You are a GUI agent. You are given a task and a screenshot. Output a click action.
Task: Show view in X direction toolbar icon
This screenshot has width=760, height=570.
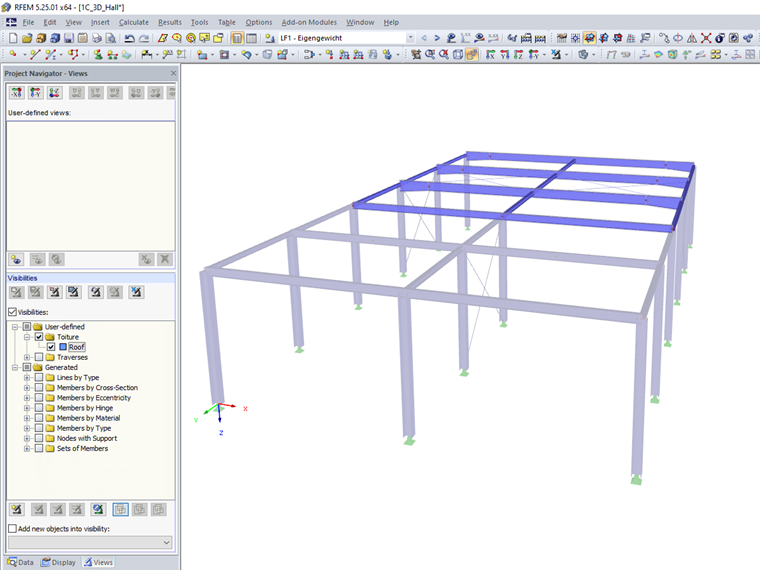coord(491,54)
